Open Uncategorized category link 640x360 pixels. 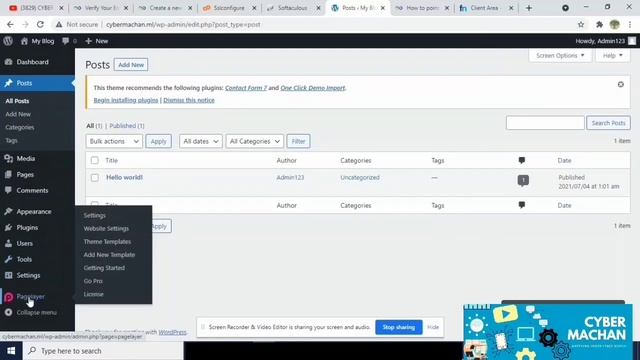tap(360, 178)
